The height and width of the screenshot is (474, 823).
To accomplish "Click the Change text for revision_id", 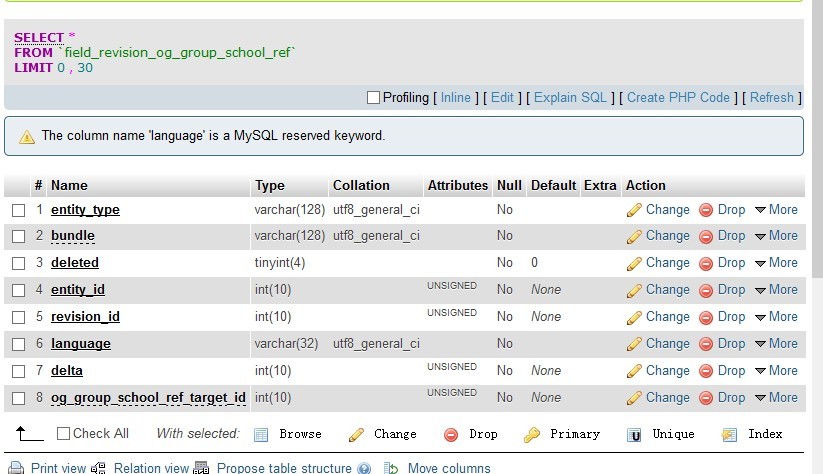I will (x=668, y=317).
